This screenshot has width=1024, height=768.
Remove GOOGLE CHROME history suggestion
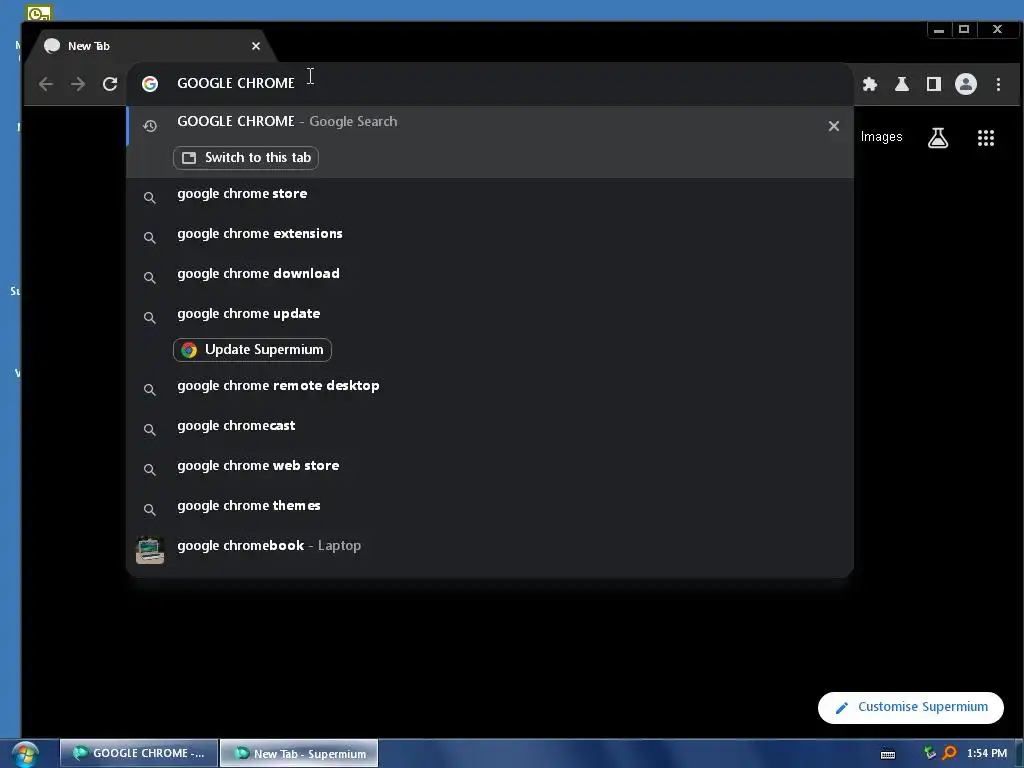(x=833, y=126)
